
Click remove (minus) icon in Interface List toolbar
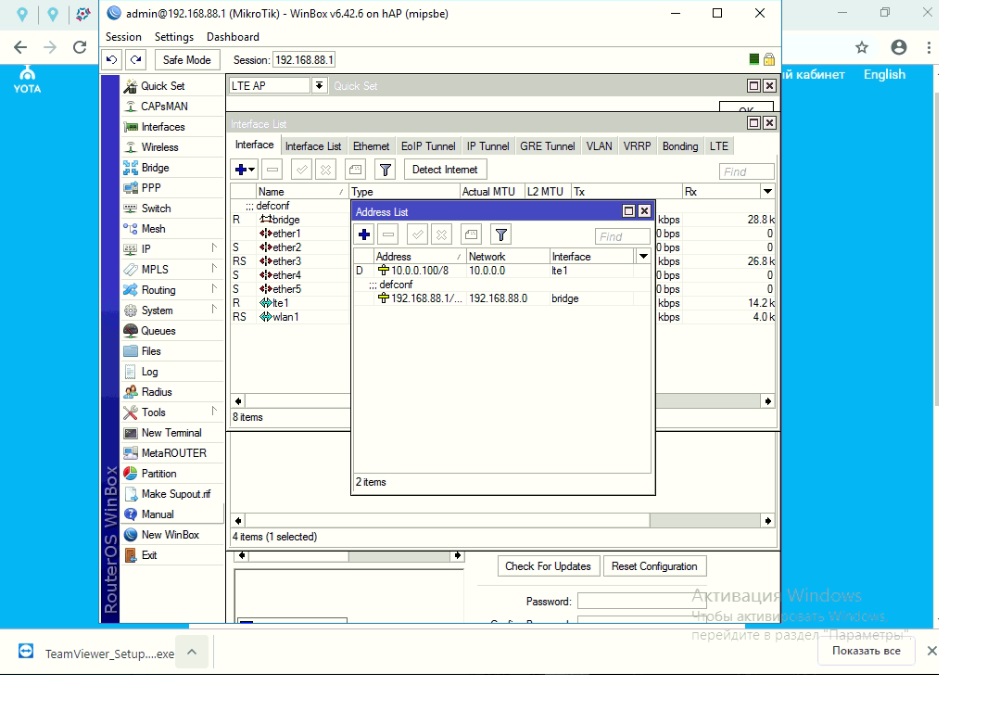[x=272, y=170]
